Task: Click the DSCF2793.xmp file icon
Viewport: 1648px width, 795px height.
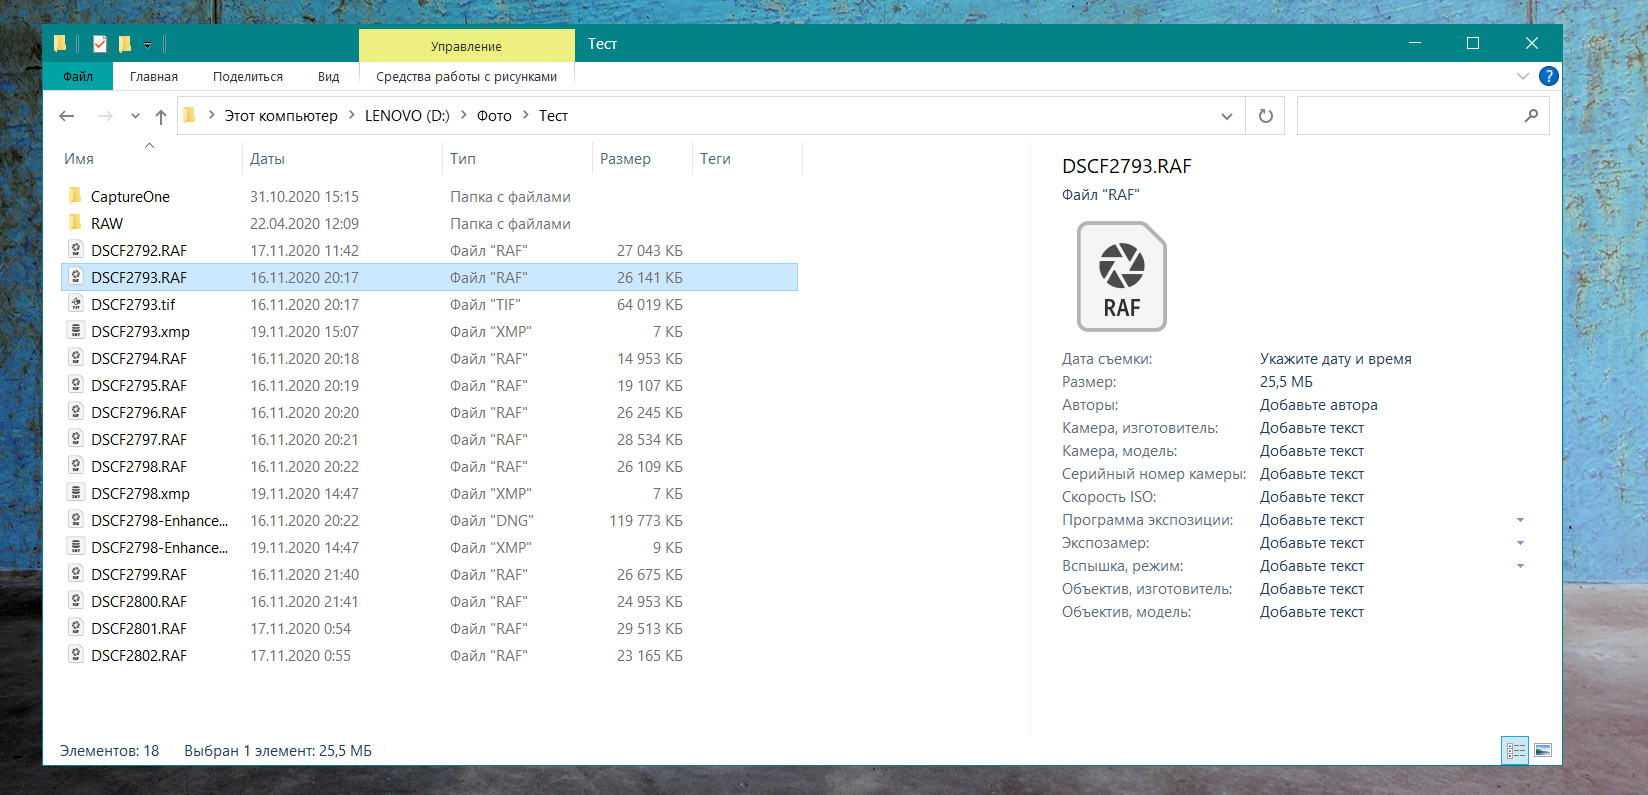Action: (x=75, y=331)
